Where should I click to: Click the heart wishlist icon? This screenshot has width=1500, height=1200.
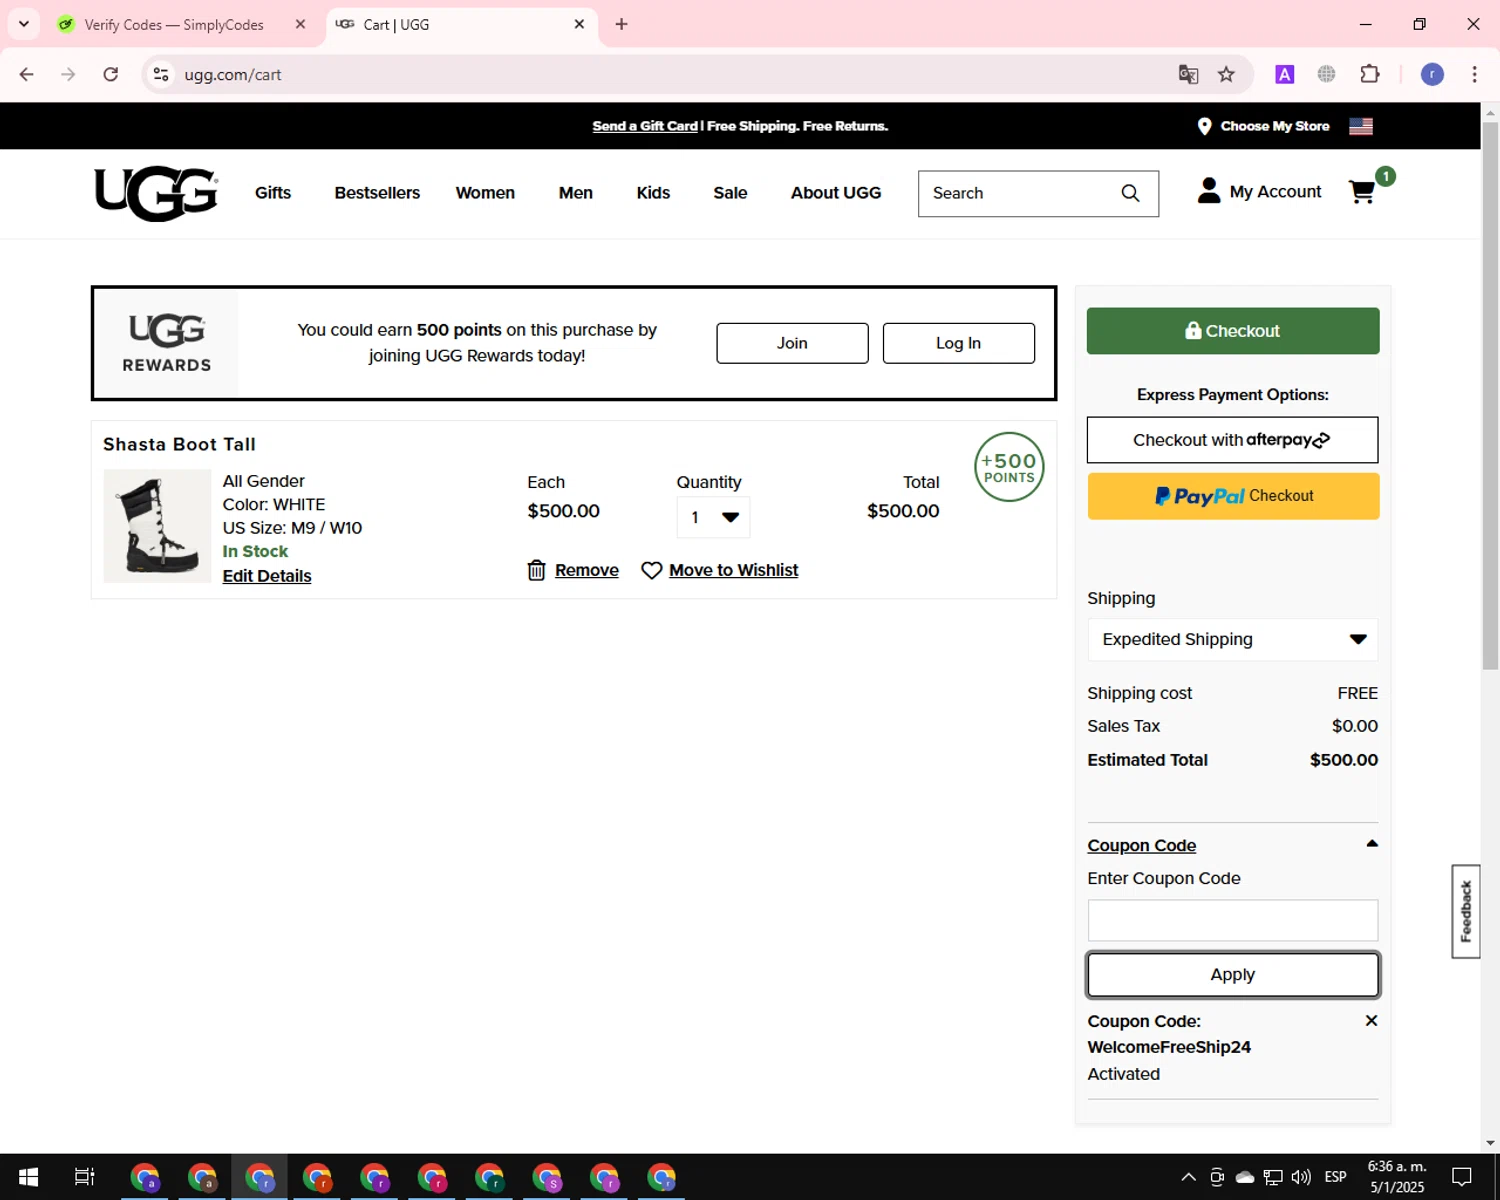click(x=652, y=570)
